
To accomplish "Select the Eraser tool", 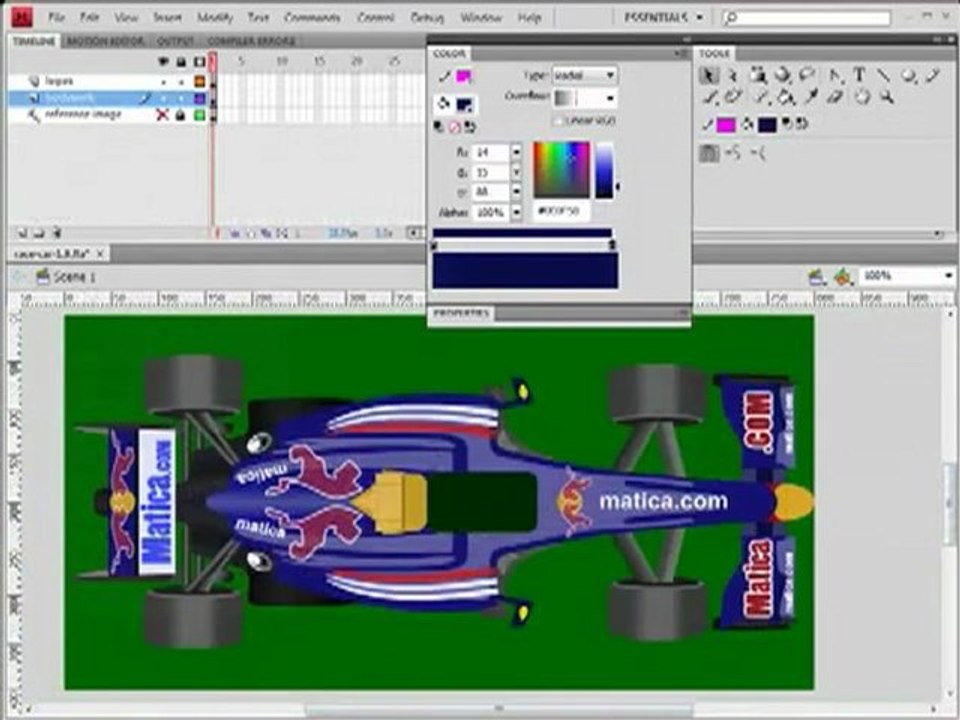I will 835,97.
